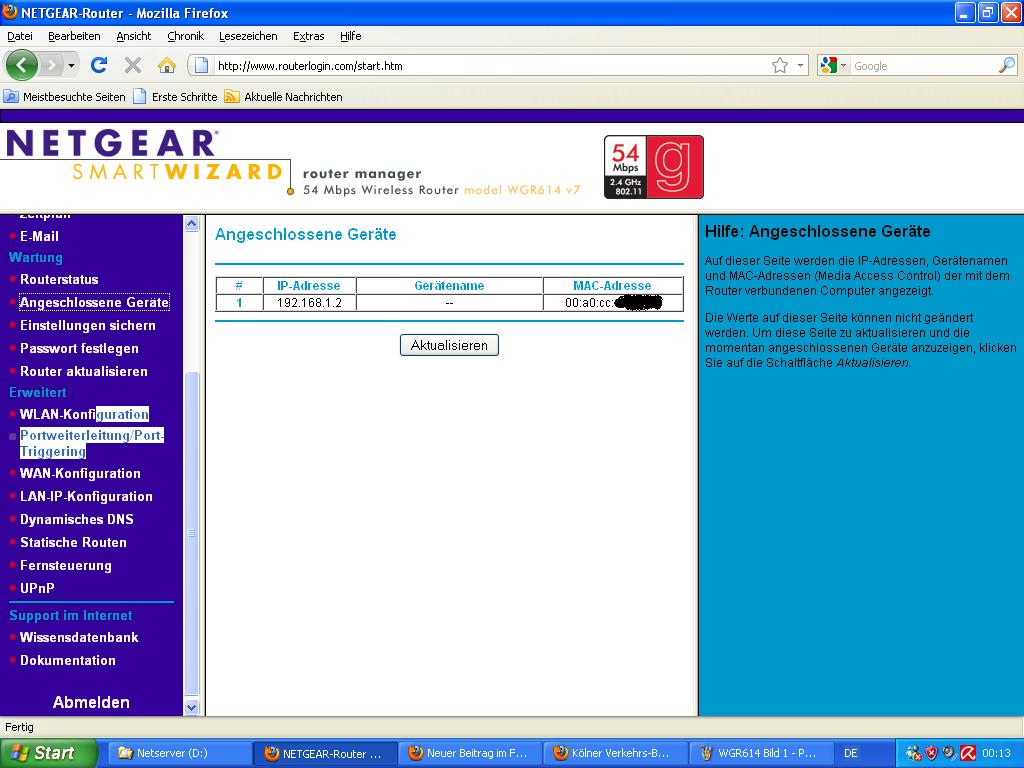Screen dimensions: 1024x768
Task: Open the Bearbeiten menu
Action: 74,36
